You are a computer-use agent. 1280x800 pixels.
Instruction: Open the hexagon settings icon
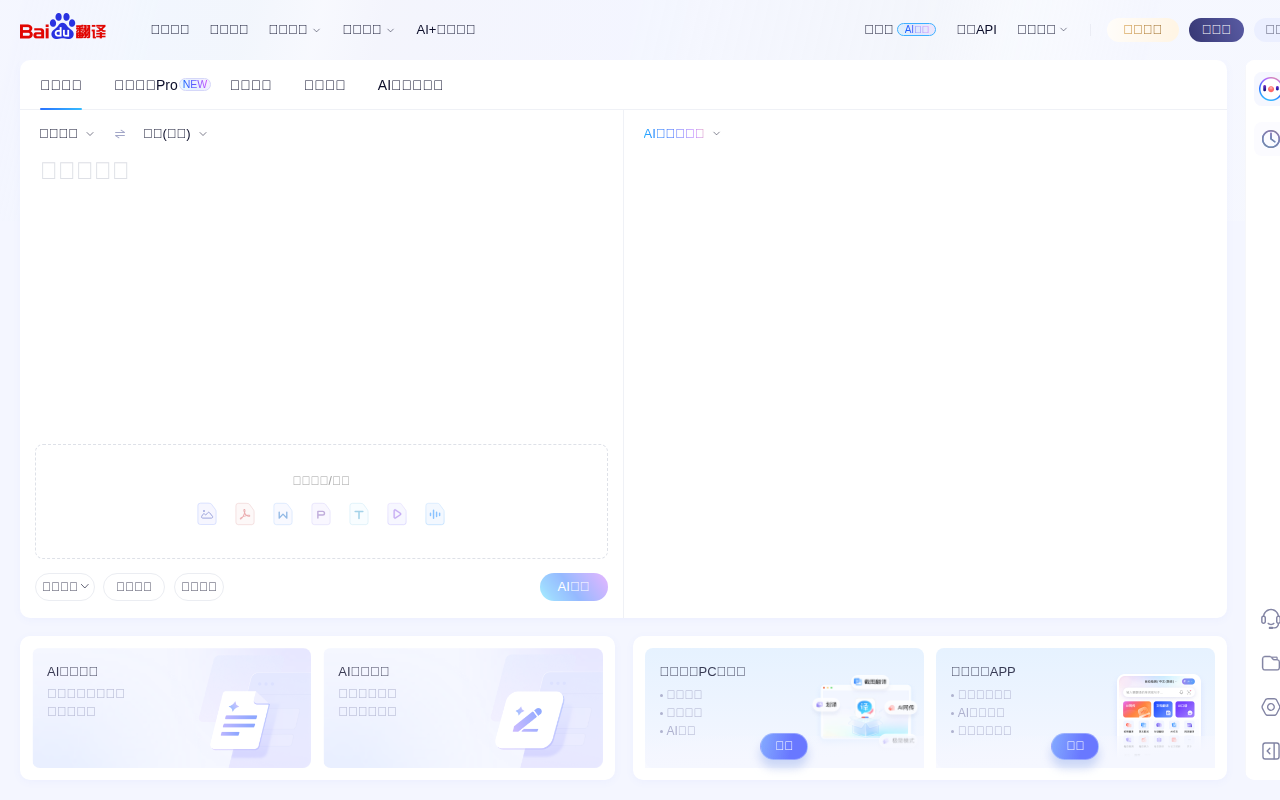point(1270,707)
